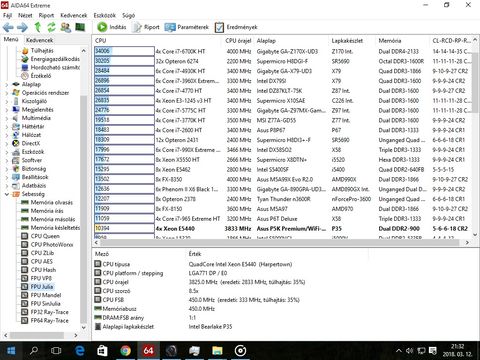Sort by the CPU órajel column header
The height and width of the screenshot is (360, 480).
tap(238, 41)
